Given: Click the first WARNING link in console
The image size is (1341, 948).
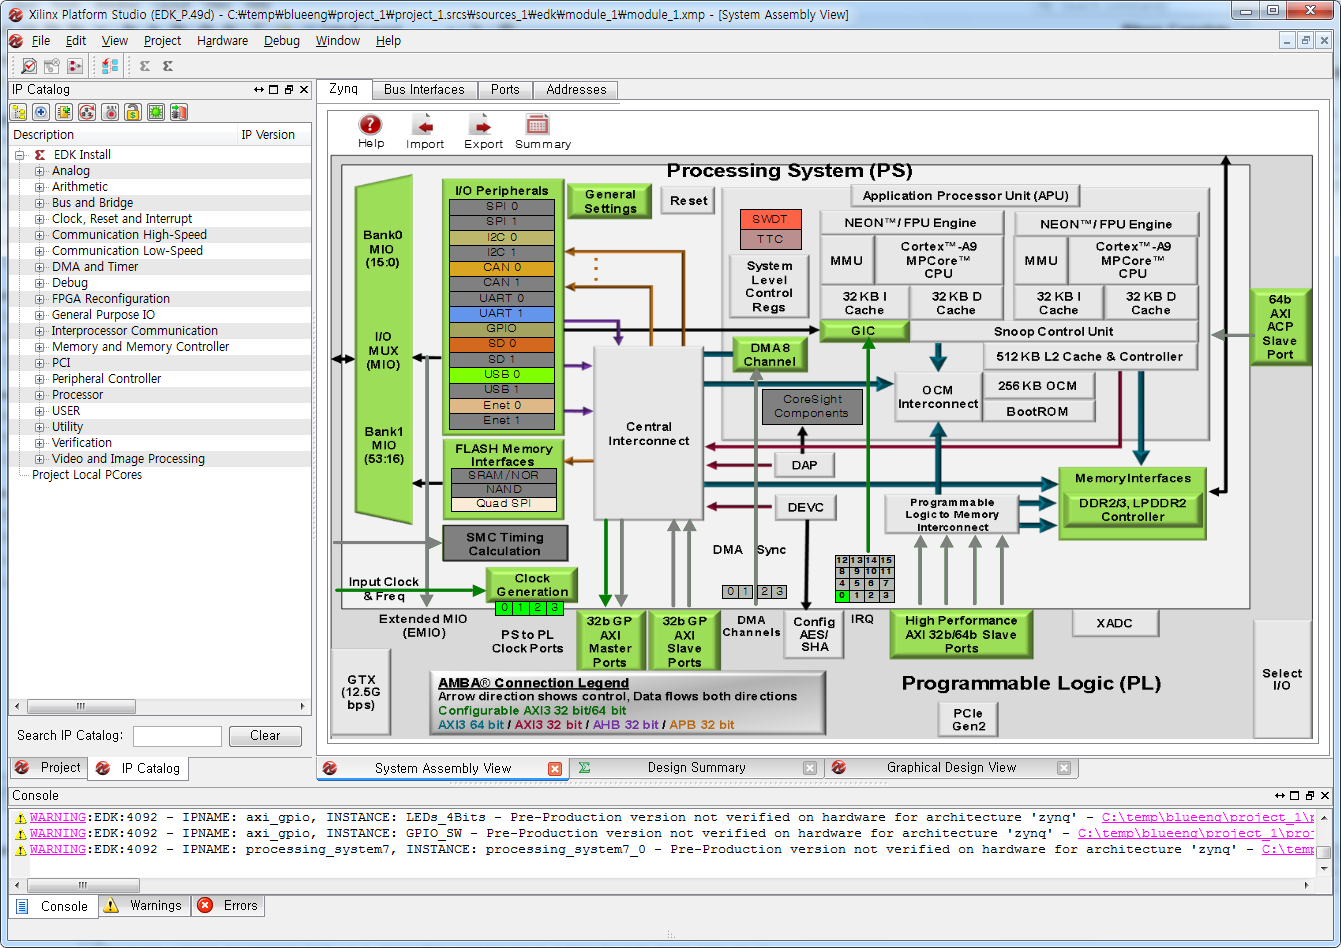Looking at the screenshot, I should pos(58,817).
